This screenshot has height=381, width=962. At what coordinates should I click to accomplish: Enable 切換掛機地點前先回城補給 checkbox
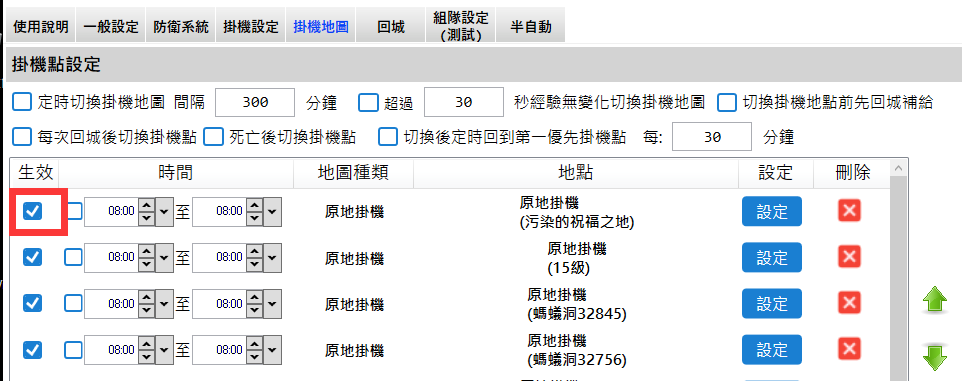click(x=727, y=102)
